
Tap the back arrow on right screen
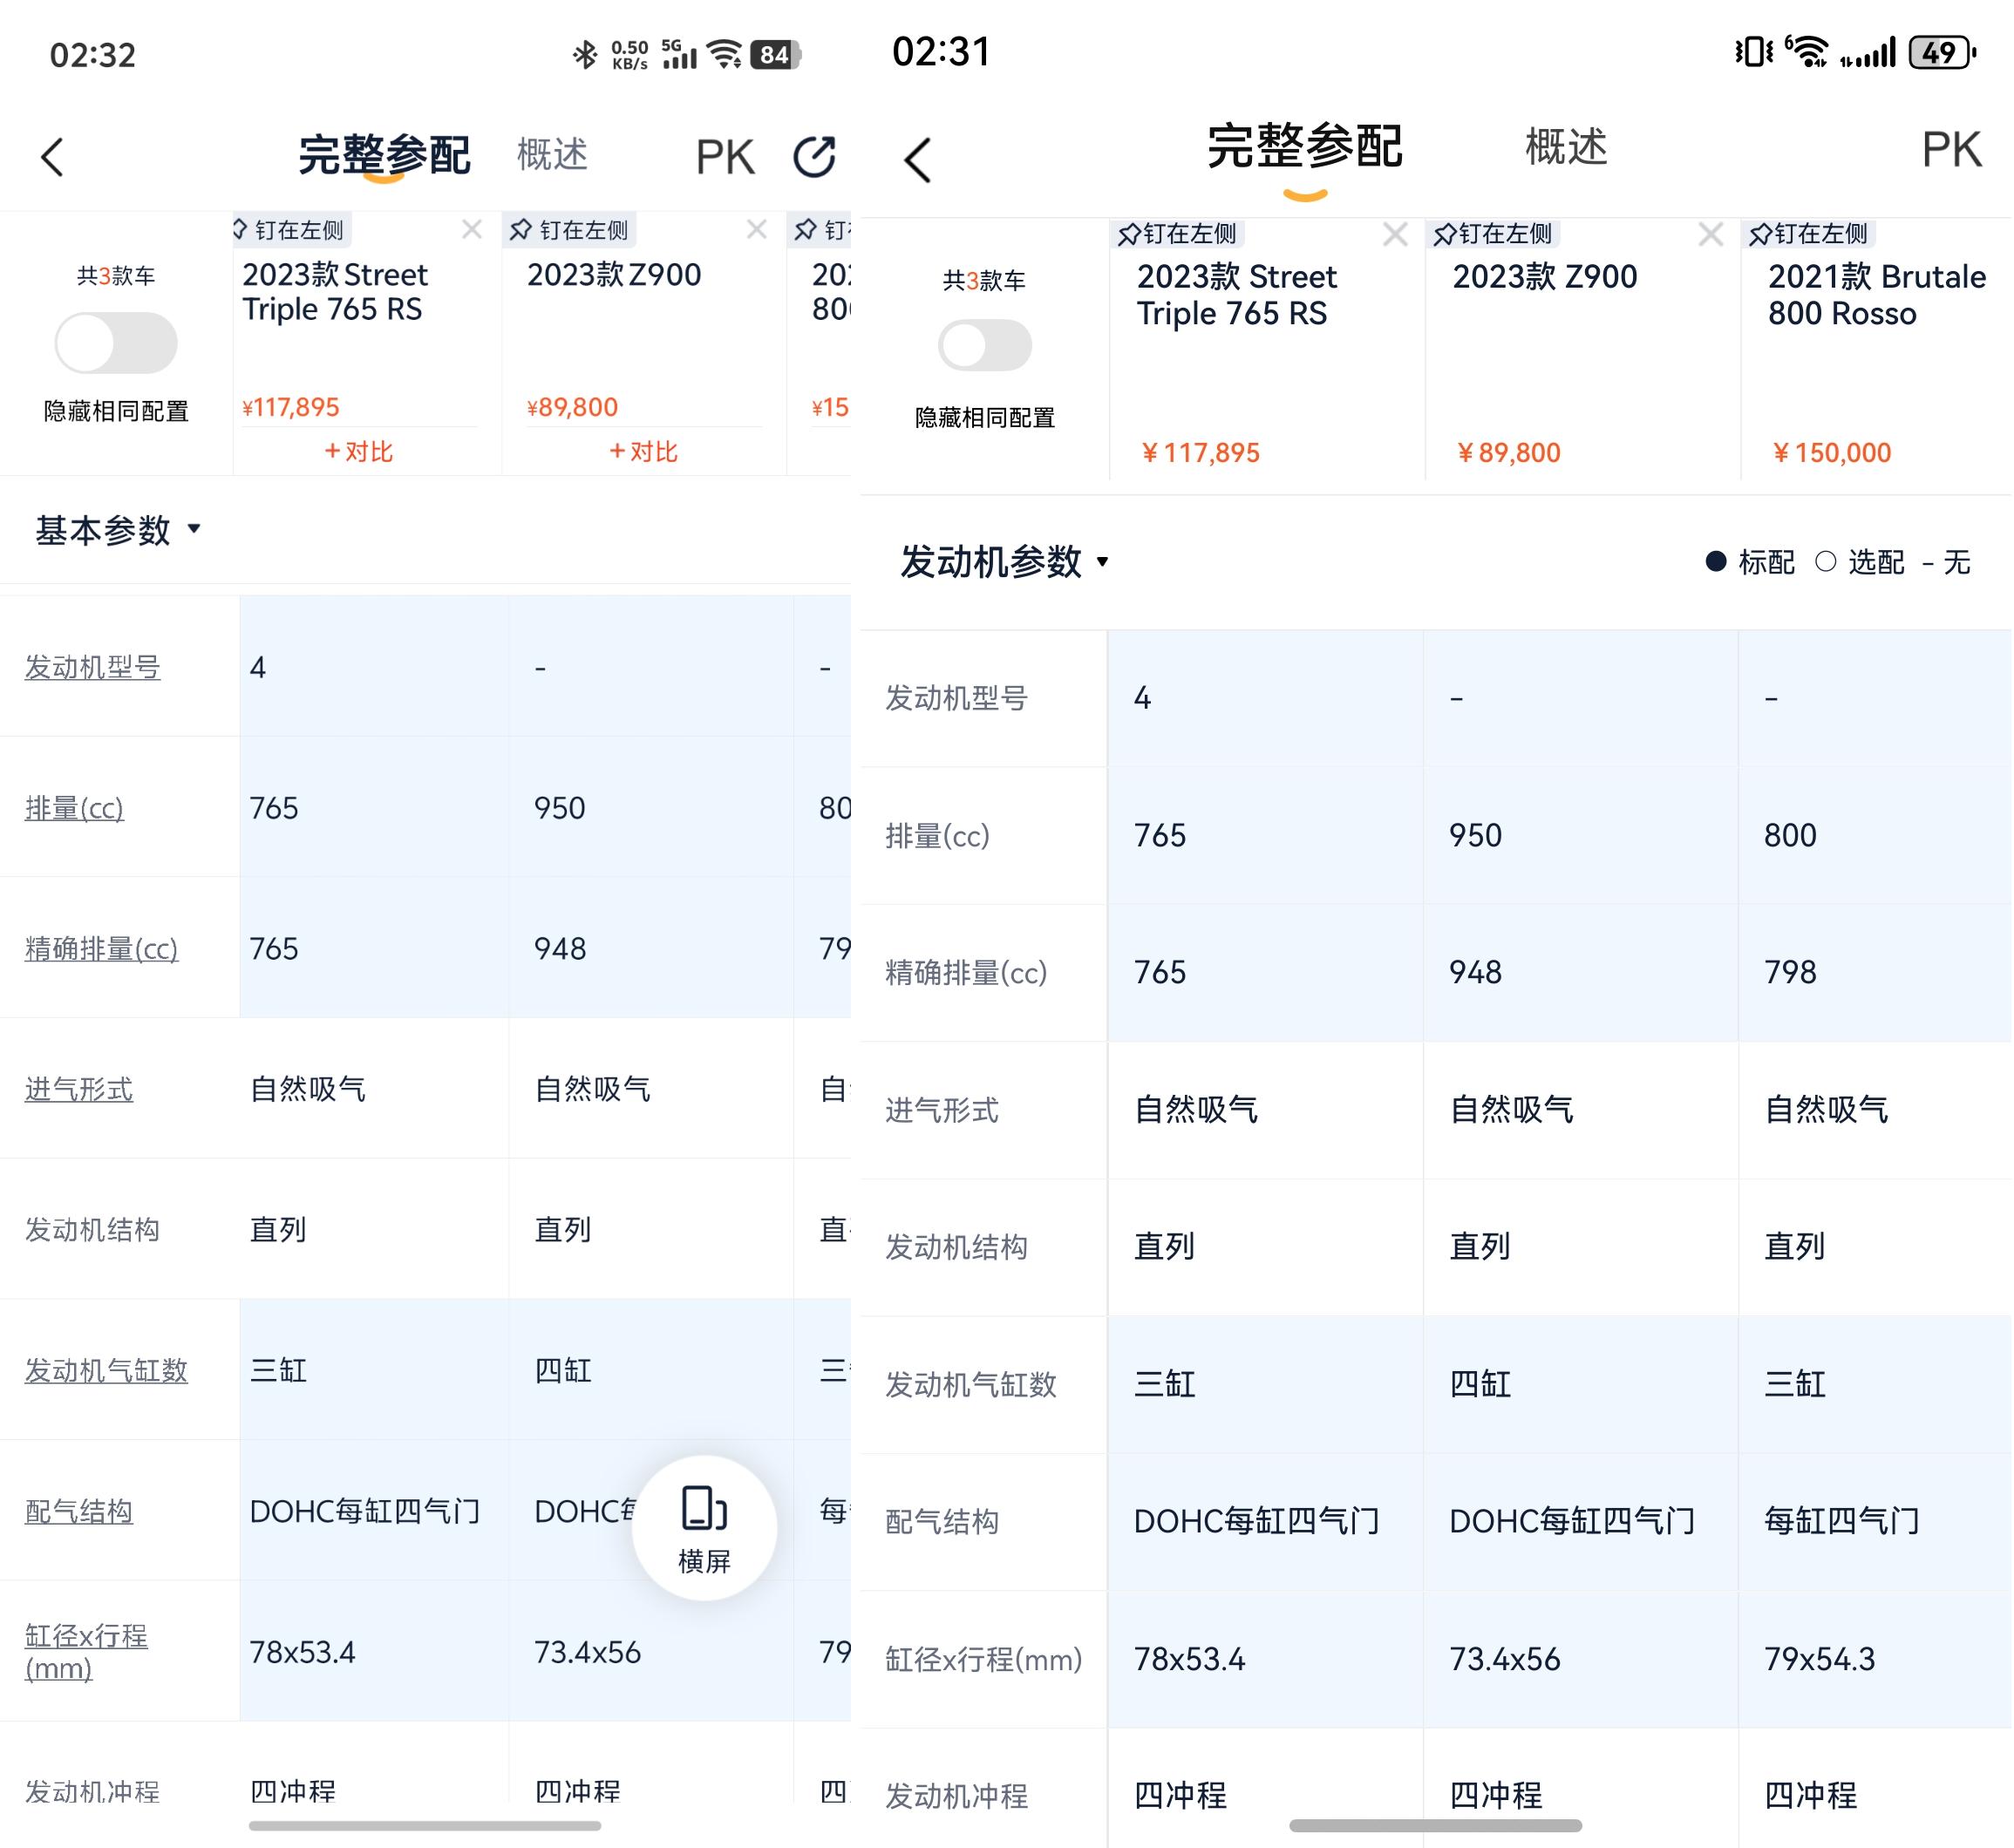[918, 160]
